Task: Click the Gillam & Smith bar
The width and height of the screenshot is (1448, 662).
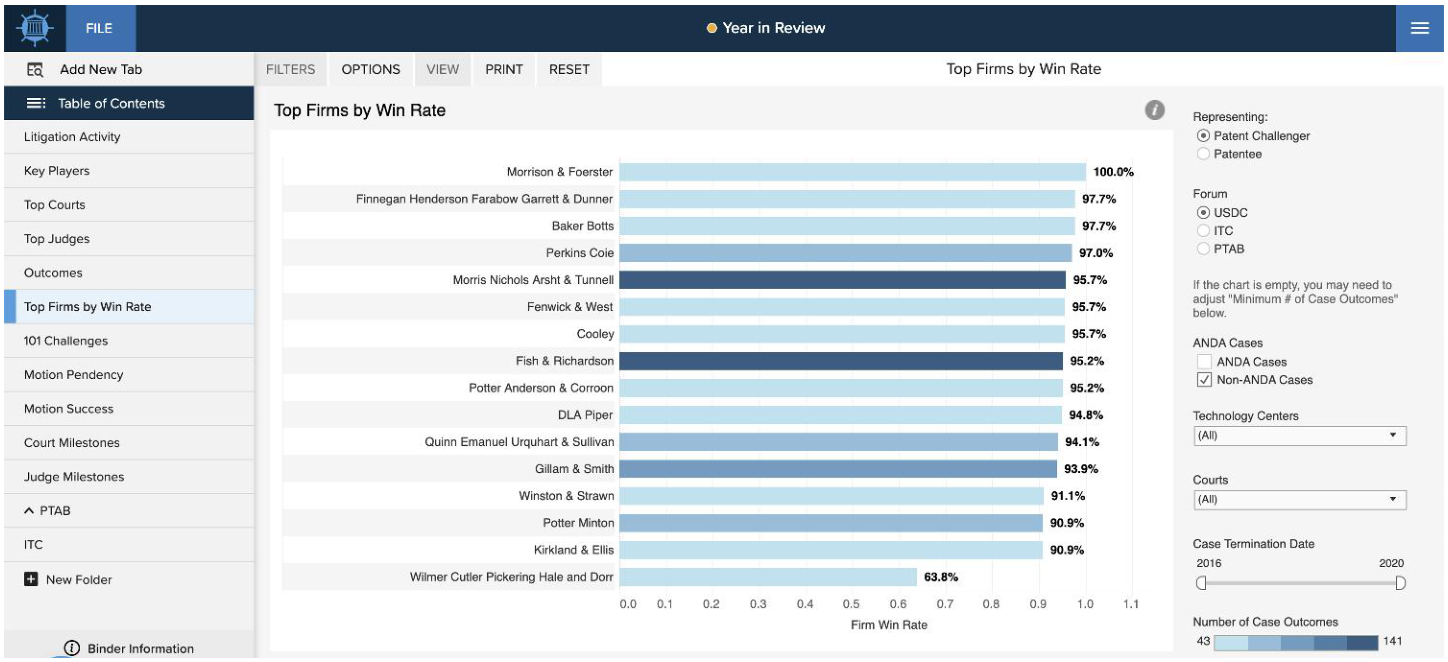Action: [838, 469]
